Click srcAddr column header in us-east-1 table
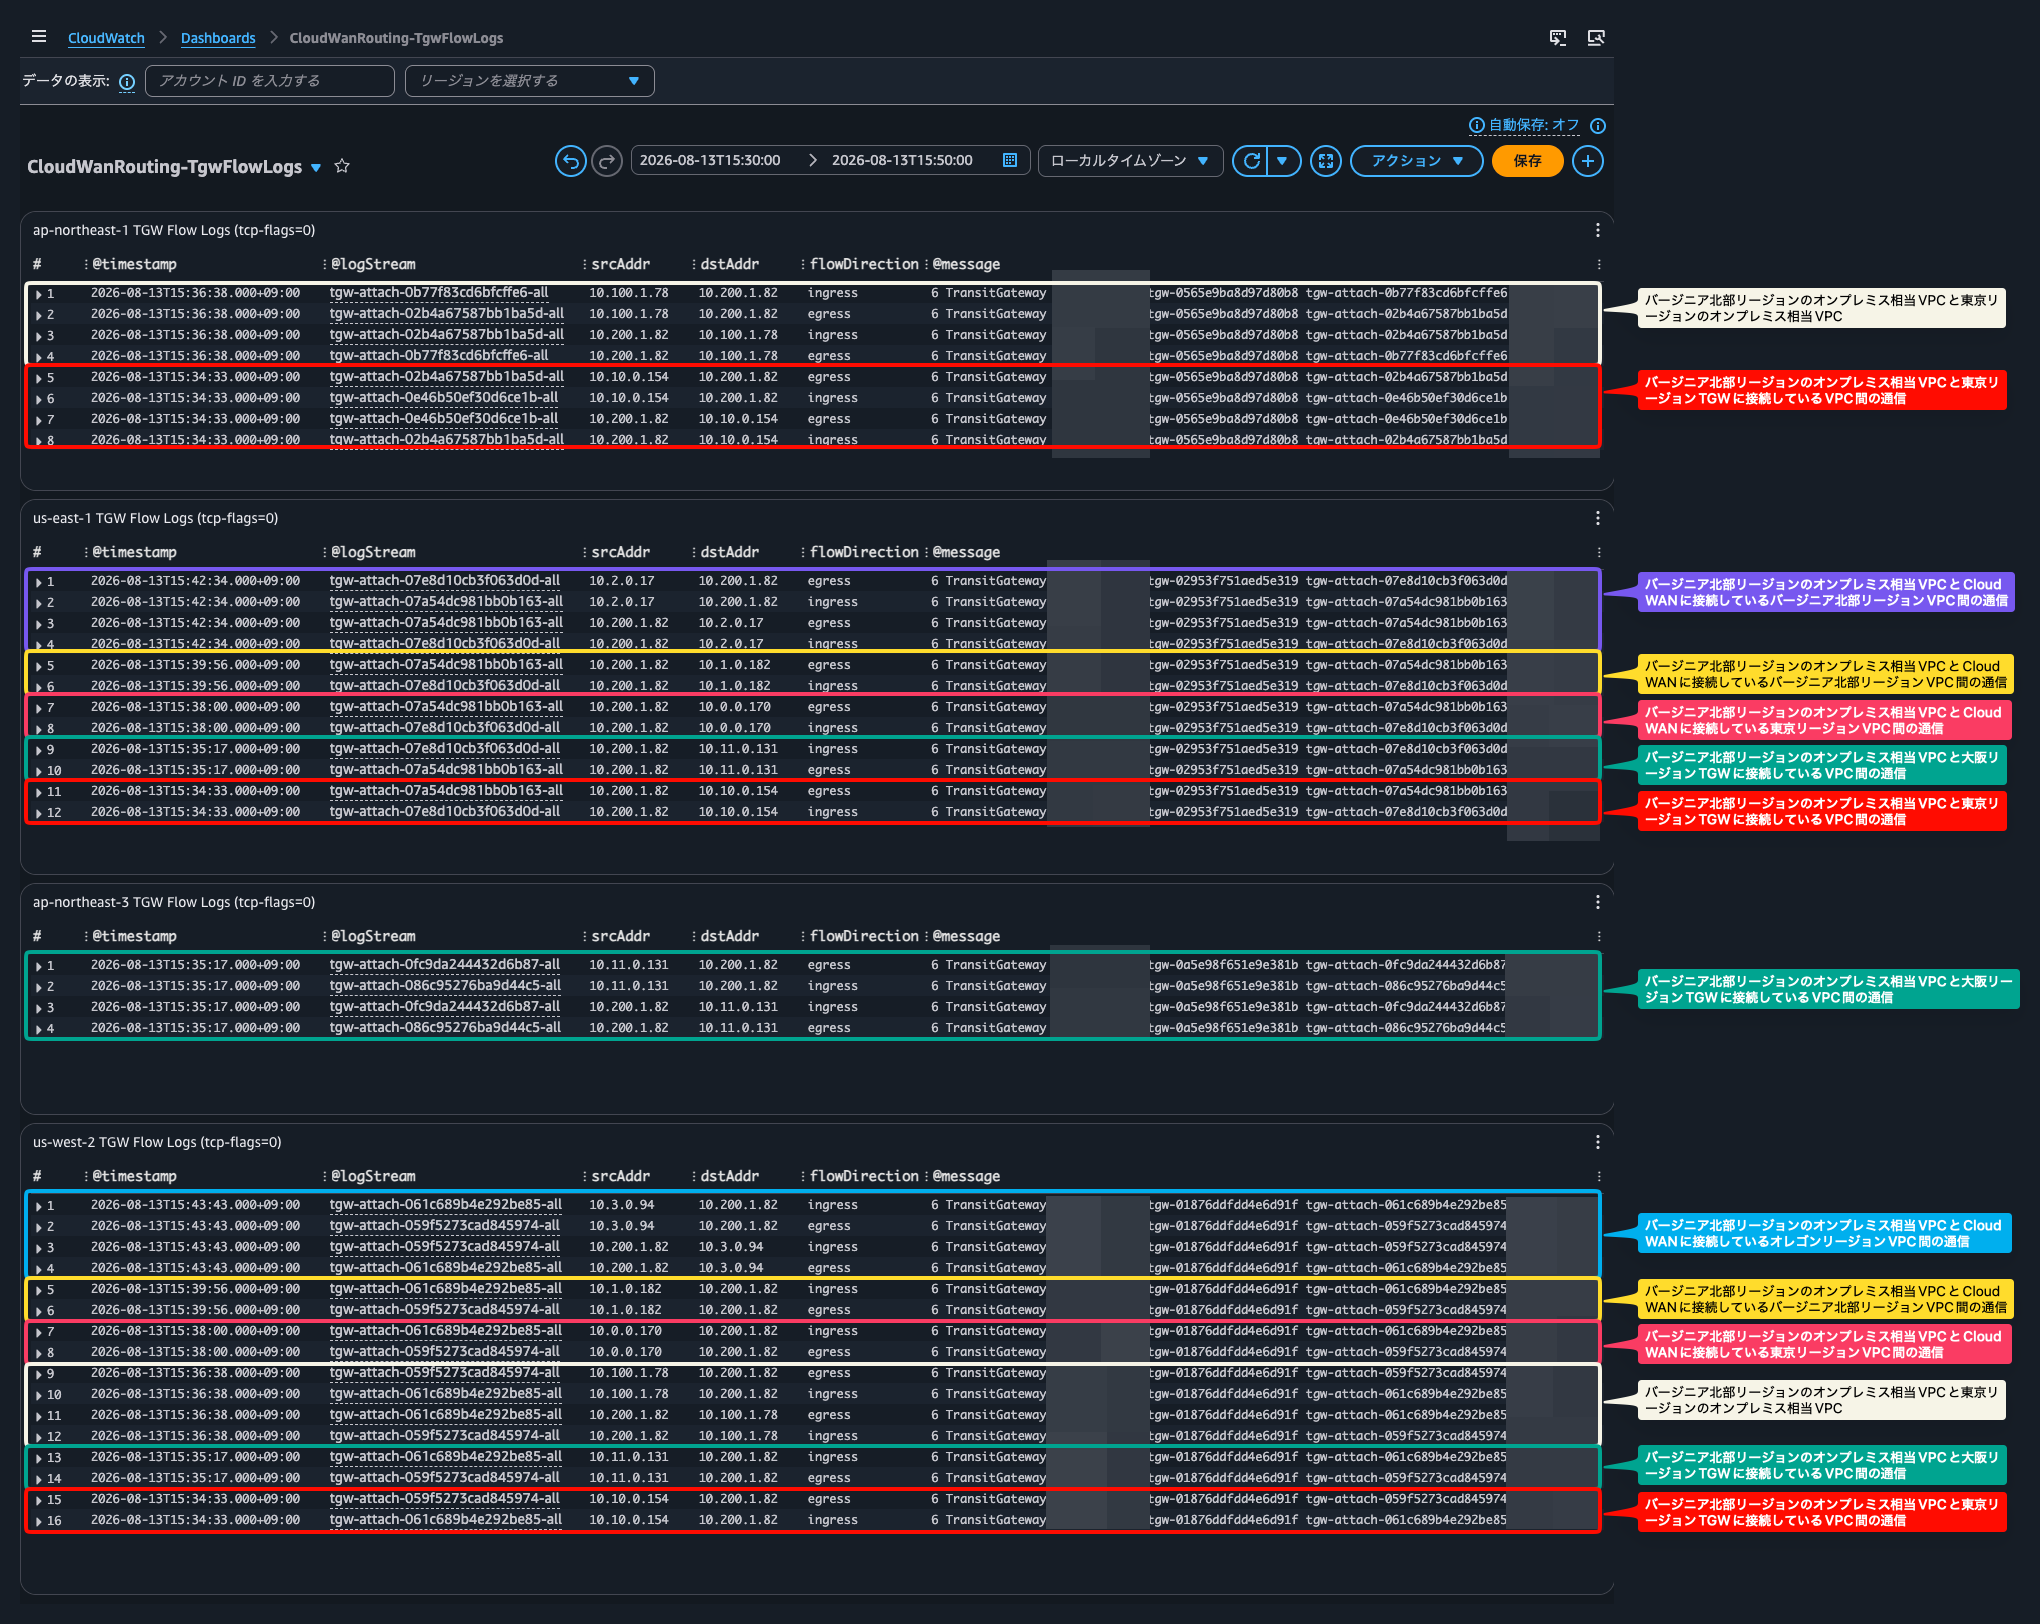2040x1624 pixels. (620, 553)
